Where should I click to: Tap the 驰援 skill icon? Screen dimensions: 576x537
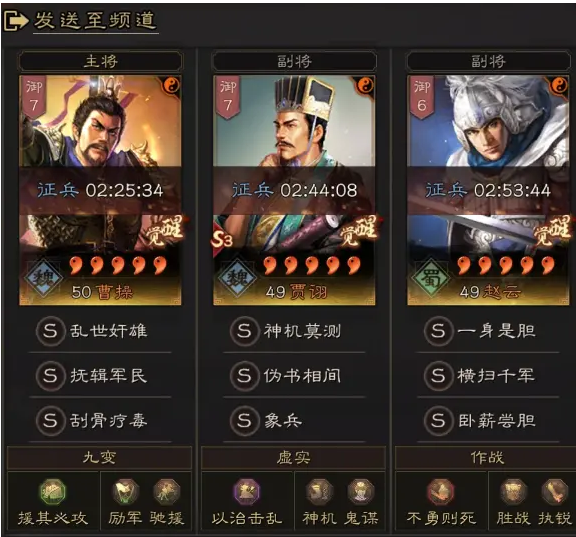pos(167,492)
